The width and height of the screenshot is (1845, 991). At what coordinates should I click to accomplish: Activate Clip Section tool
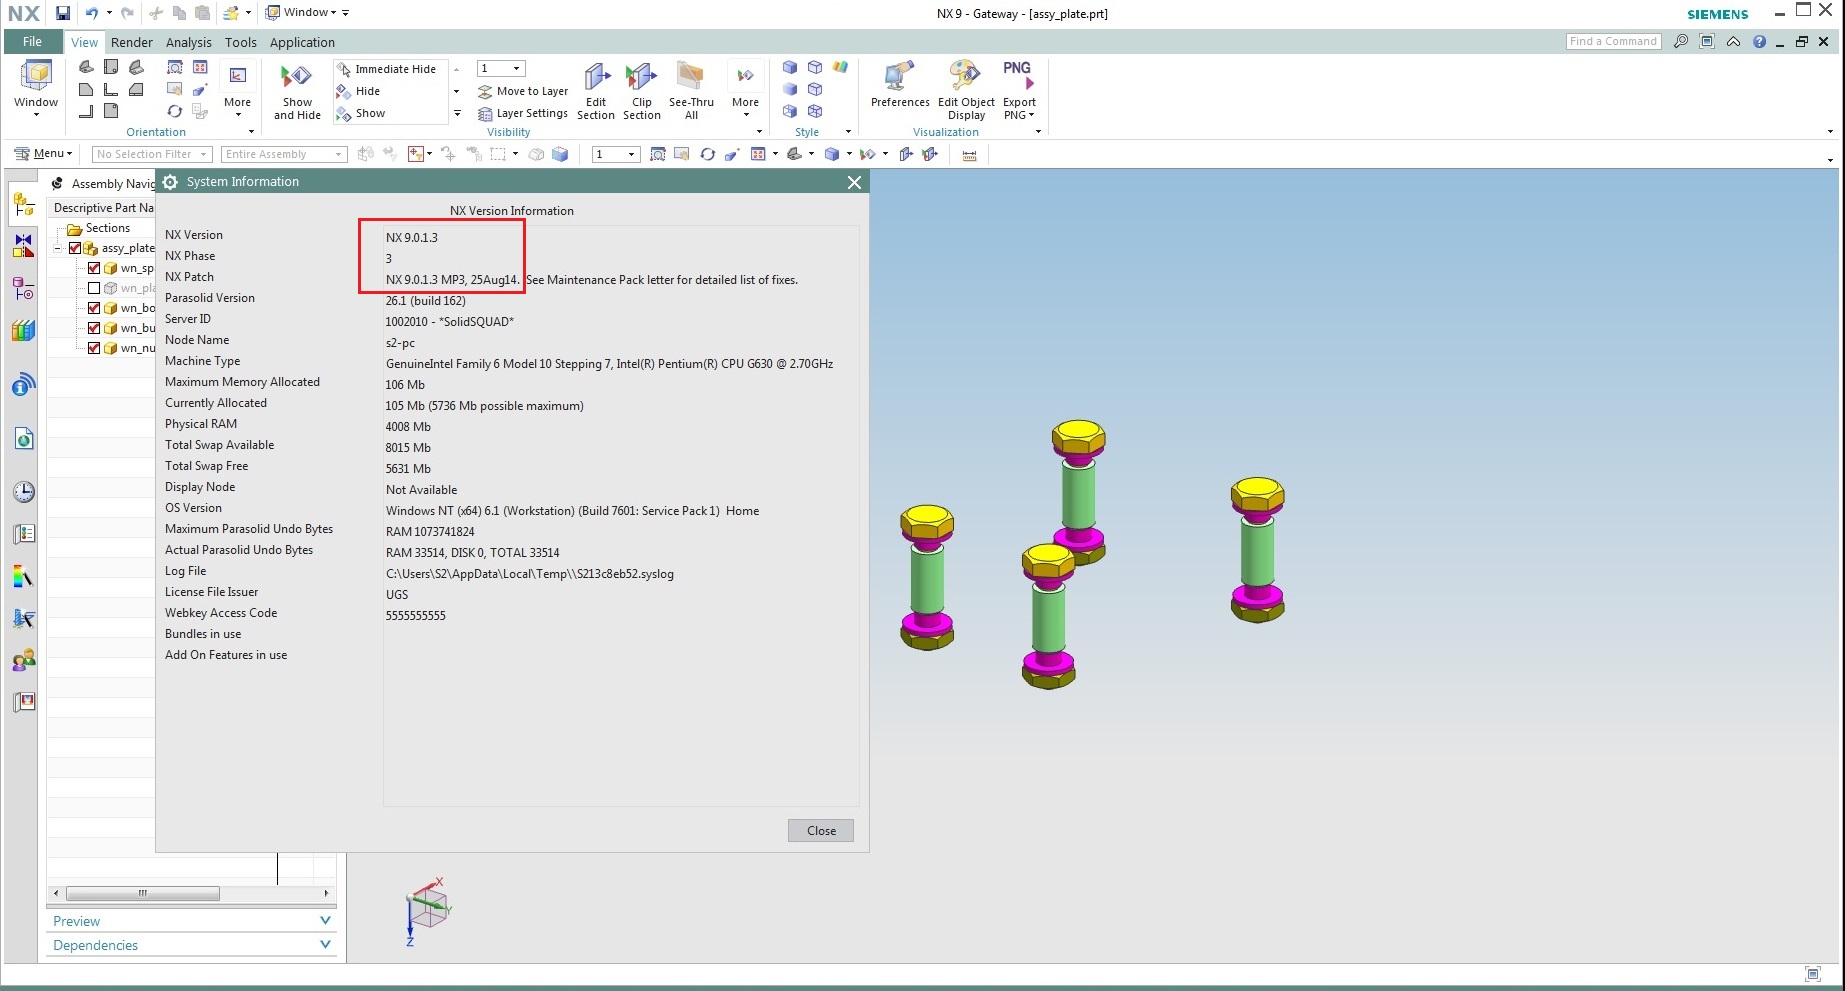click(641, 91)
